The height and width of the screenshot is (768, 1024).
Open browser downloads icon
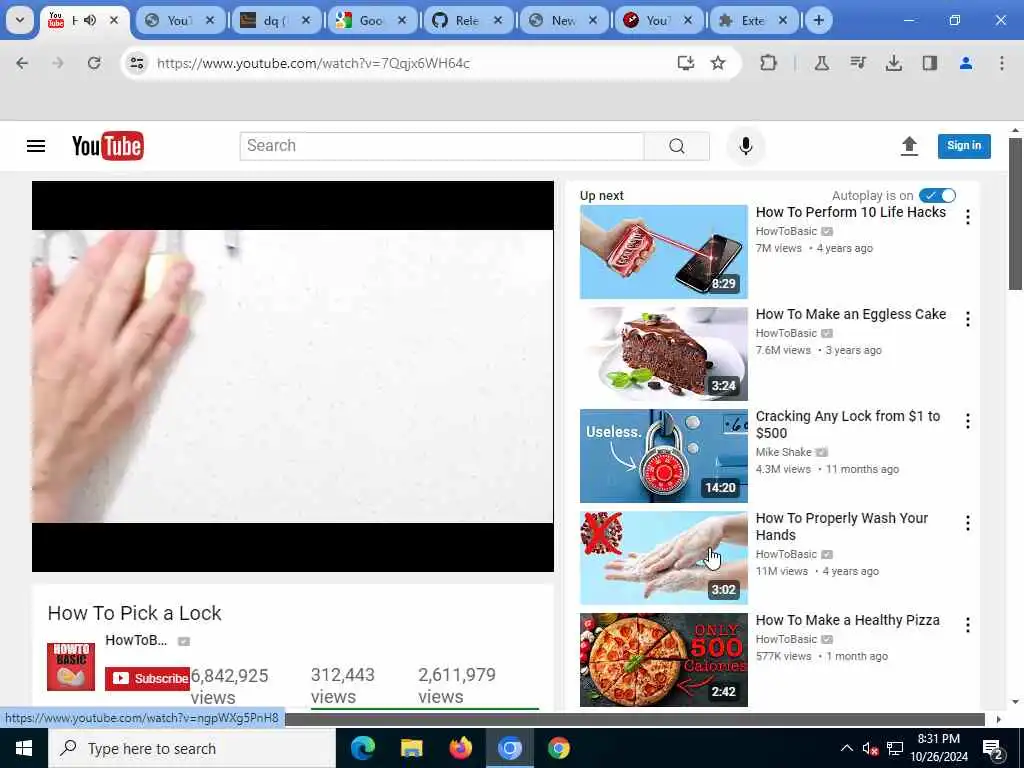893,63
